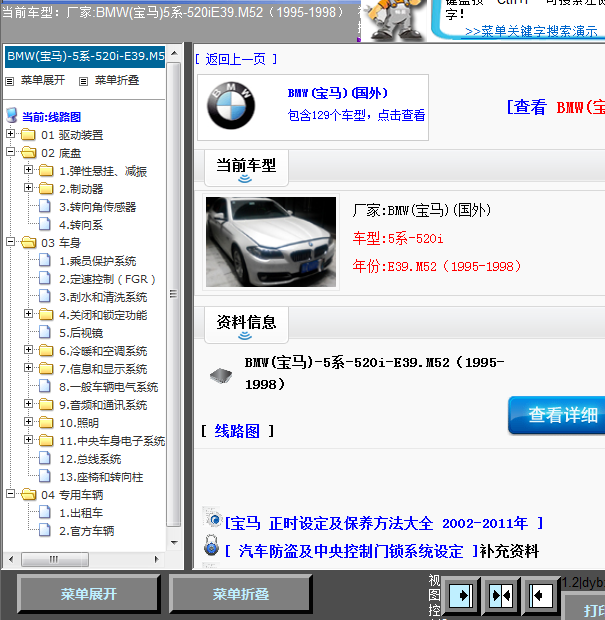Click 包含129个车型，点击查看 link
This screenshot has height=620, width=605.
pos(356,115)
